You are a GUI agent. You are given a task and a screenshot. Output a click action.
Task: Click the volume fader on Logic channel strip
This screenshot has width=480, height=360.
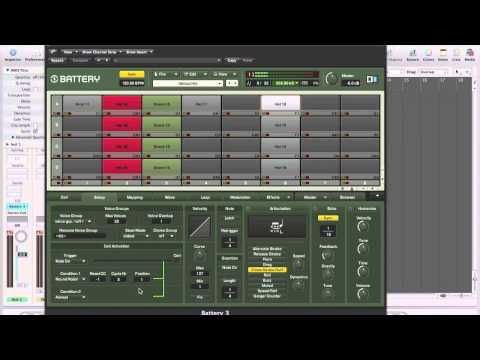coord(22,254)
